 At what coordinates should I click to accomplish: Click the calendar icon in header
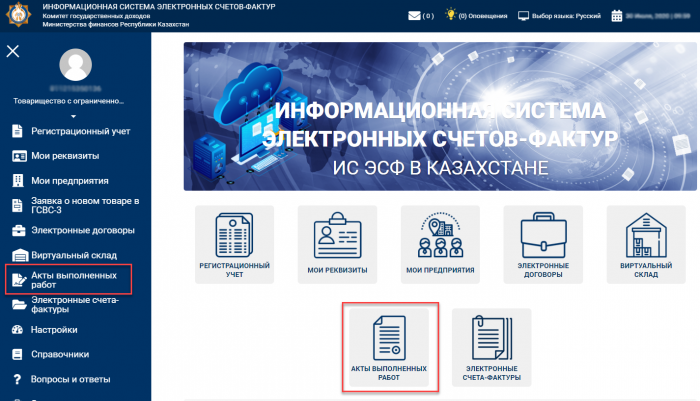[617, 16]
